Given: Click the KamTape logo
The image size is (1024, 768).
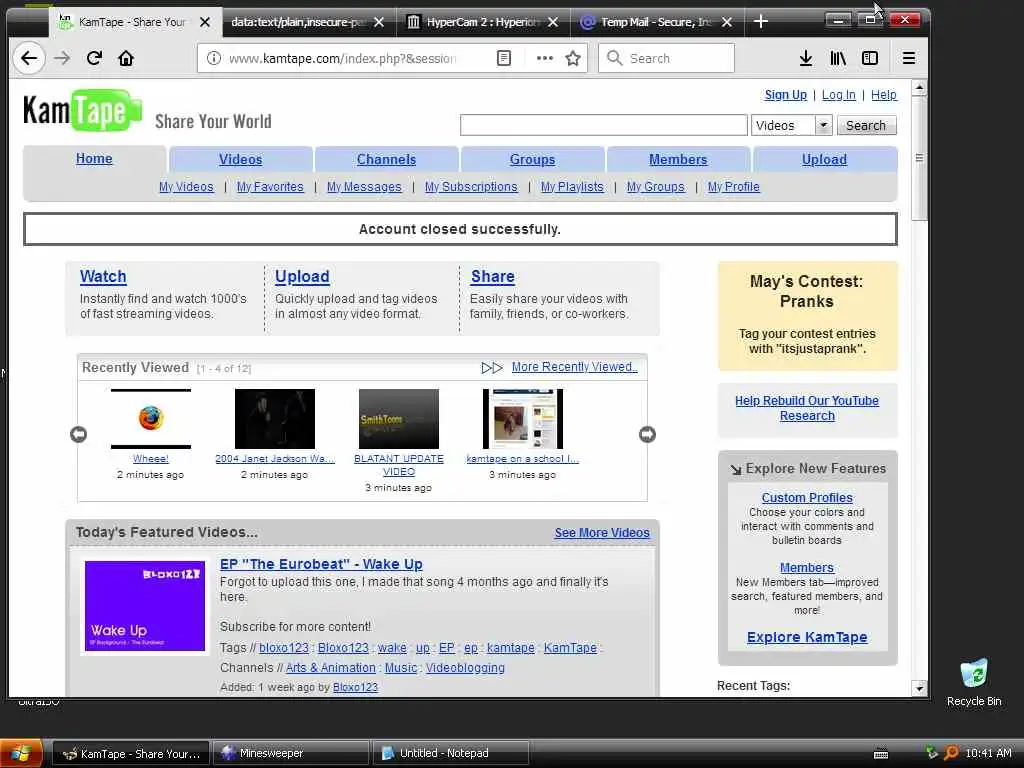Looking at the screenshot, I should point(82,110).
